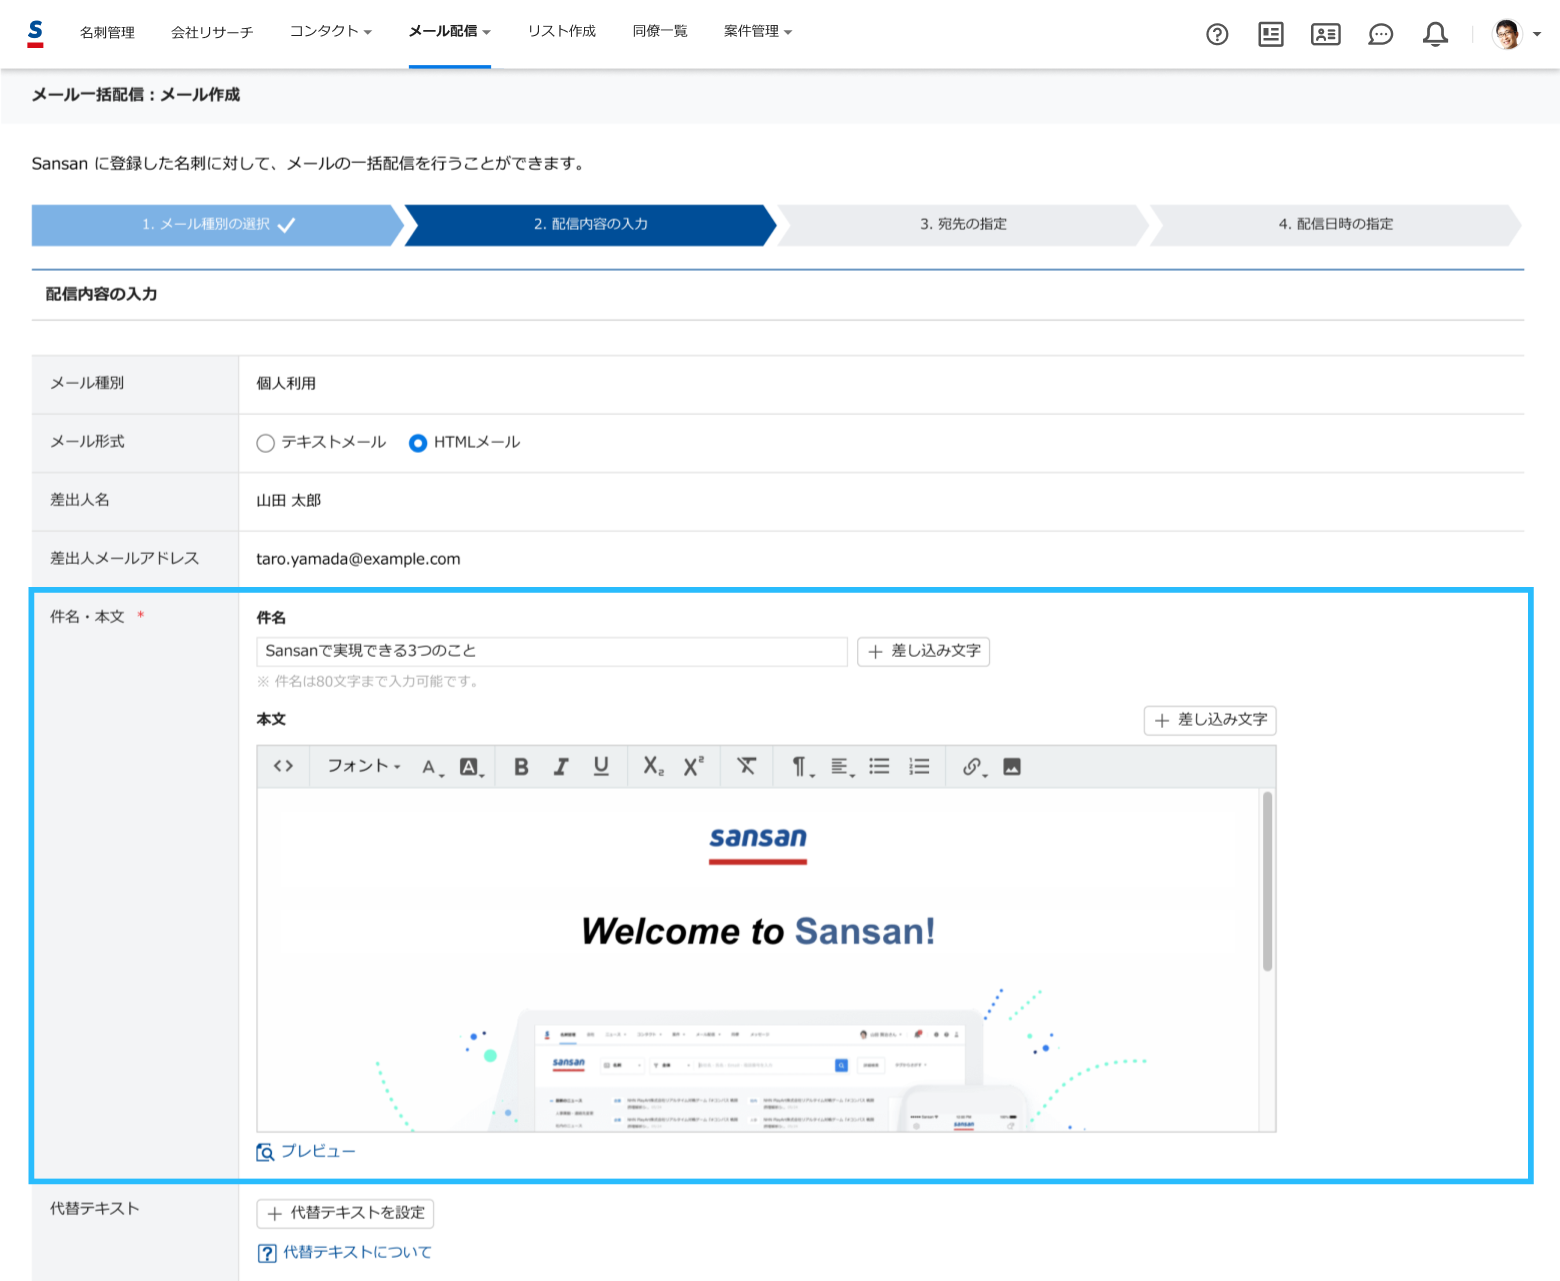The width and height of the screenshot is (1560, 1281).
Task: Select step 2 配信内容の入力
Action: 590,225
